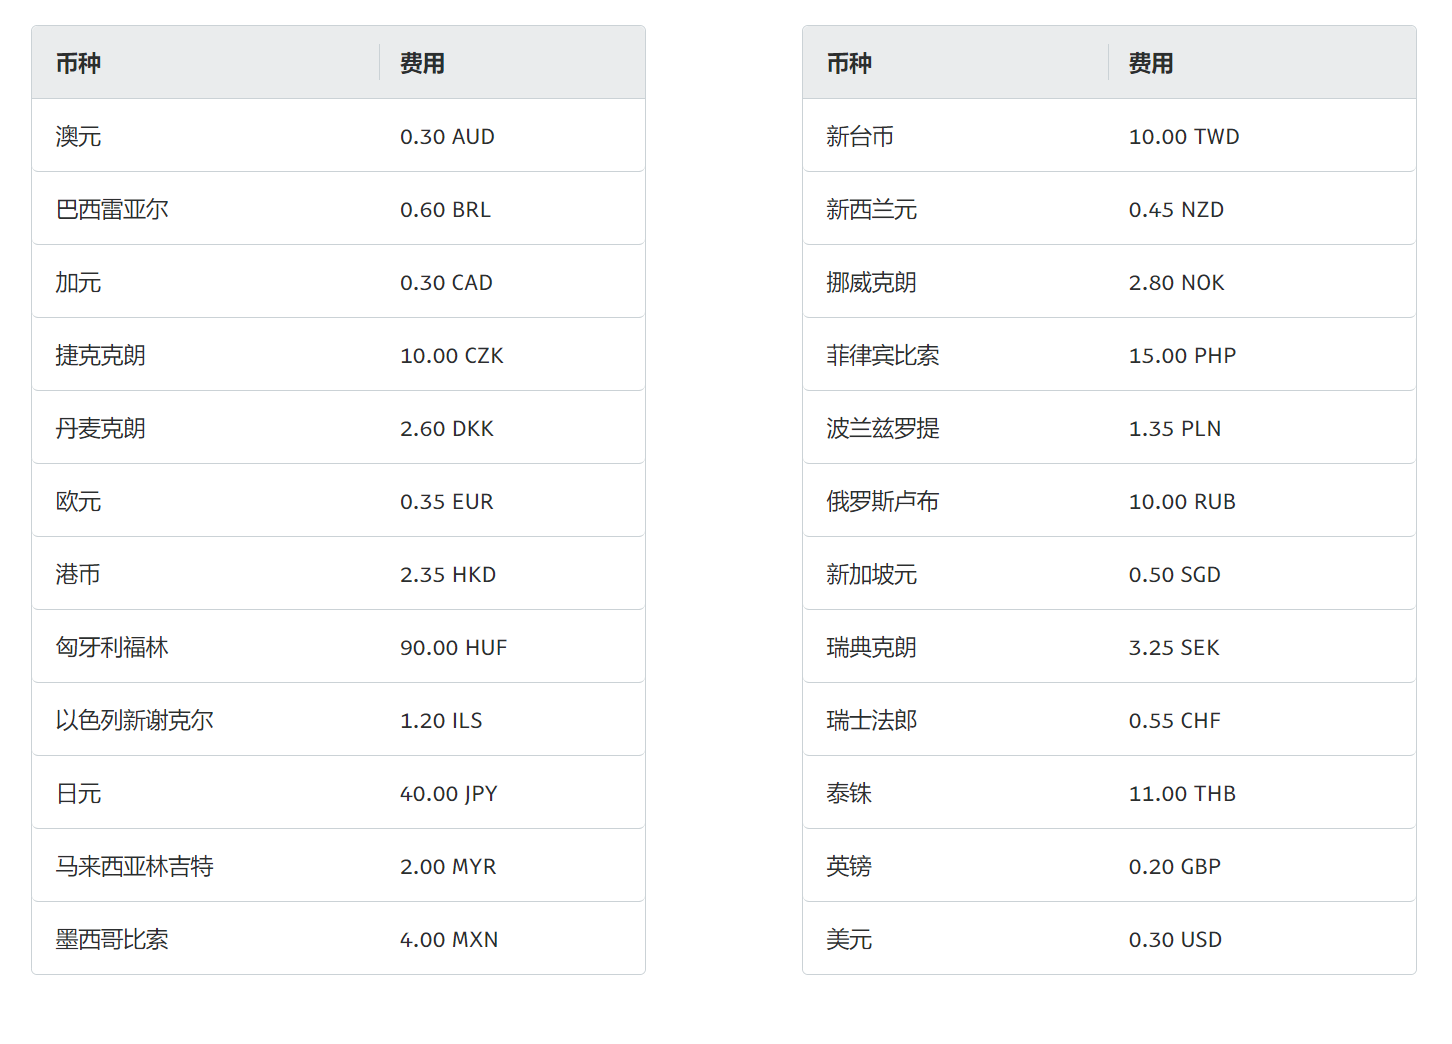Select the 1.35 PLN fee
The width and height of the screenshot is (1452, 1044).
tap(1175, 428)
